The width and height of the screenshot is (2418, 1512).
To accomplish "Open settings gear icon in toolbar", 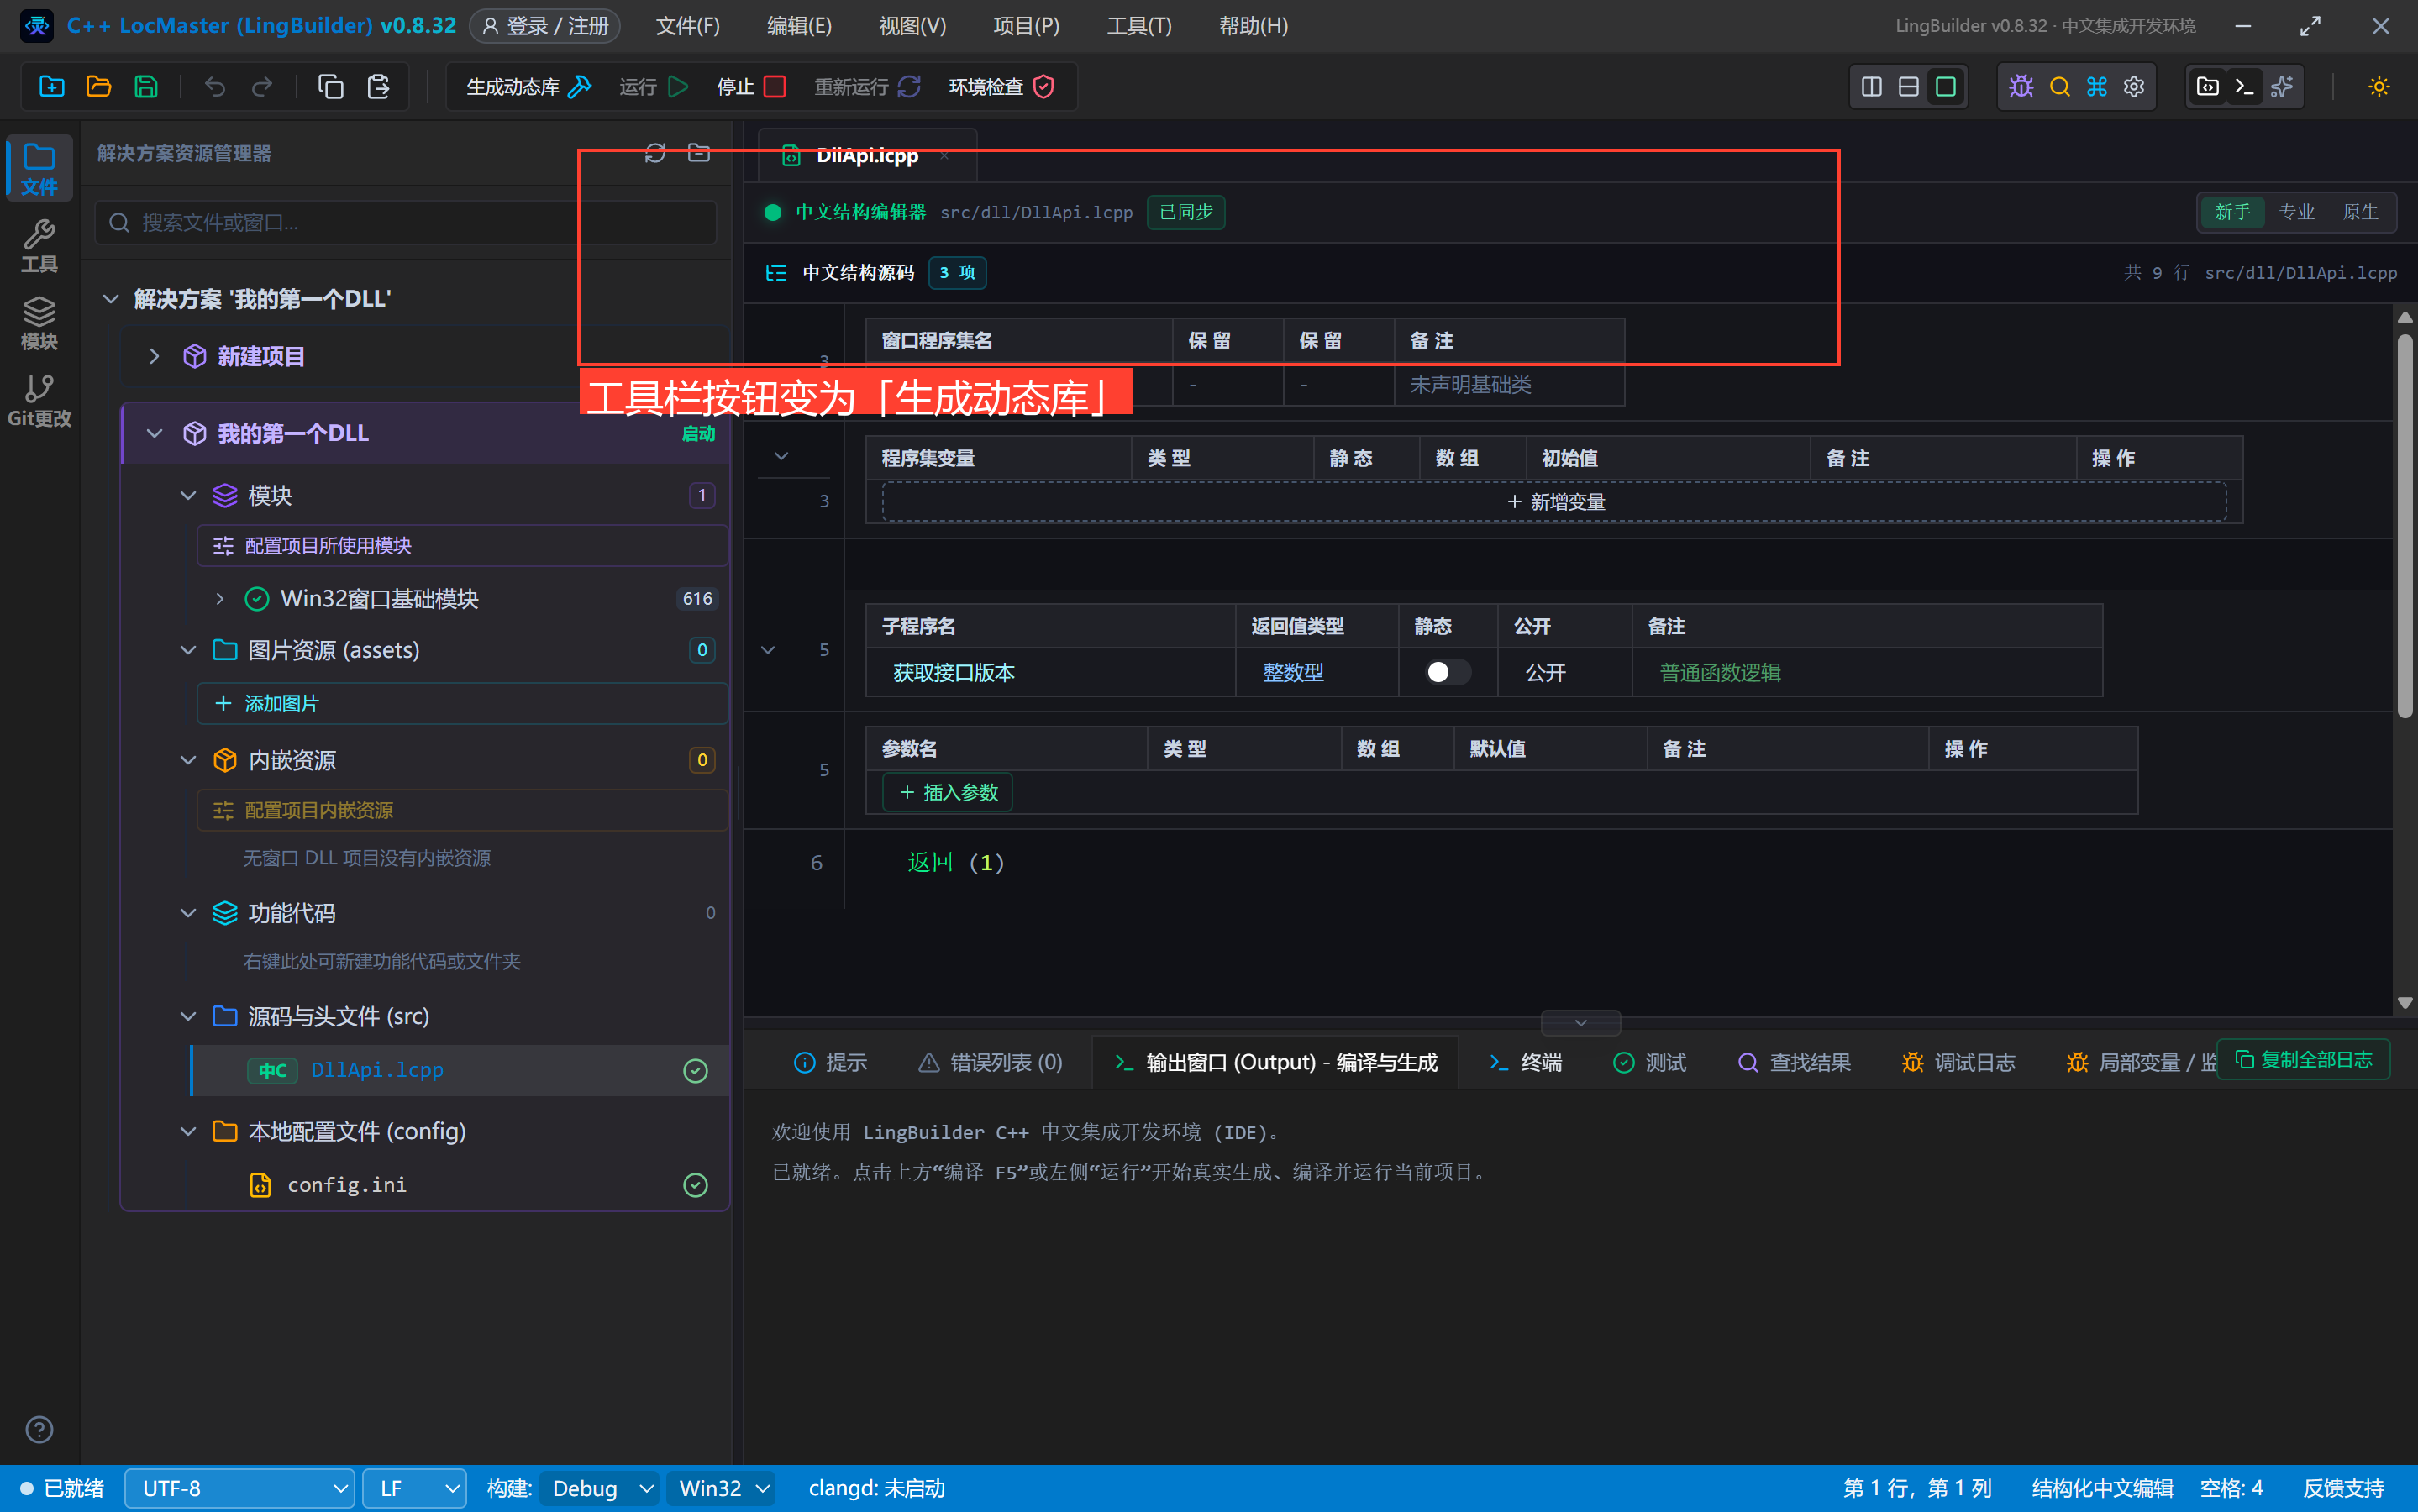I will pos(2134,87).
